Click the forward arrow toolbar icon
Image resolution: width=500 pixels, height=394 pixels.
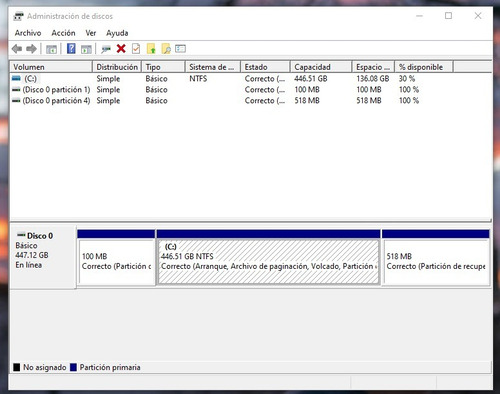point(31,49)
